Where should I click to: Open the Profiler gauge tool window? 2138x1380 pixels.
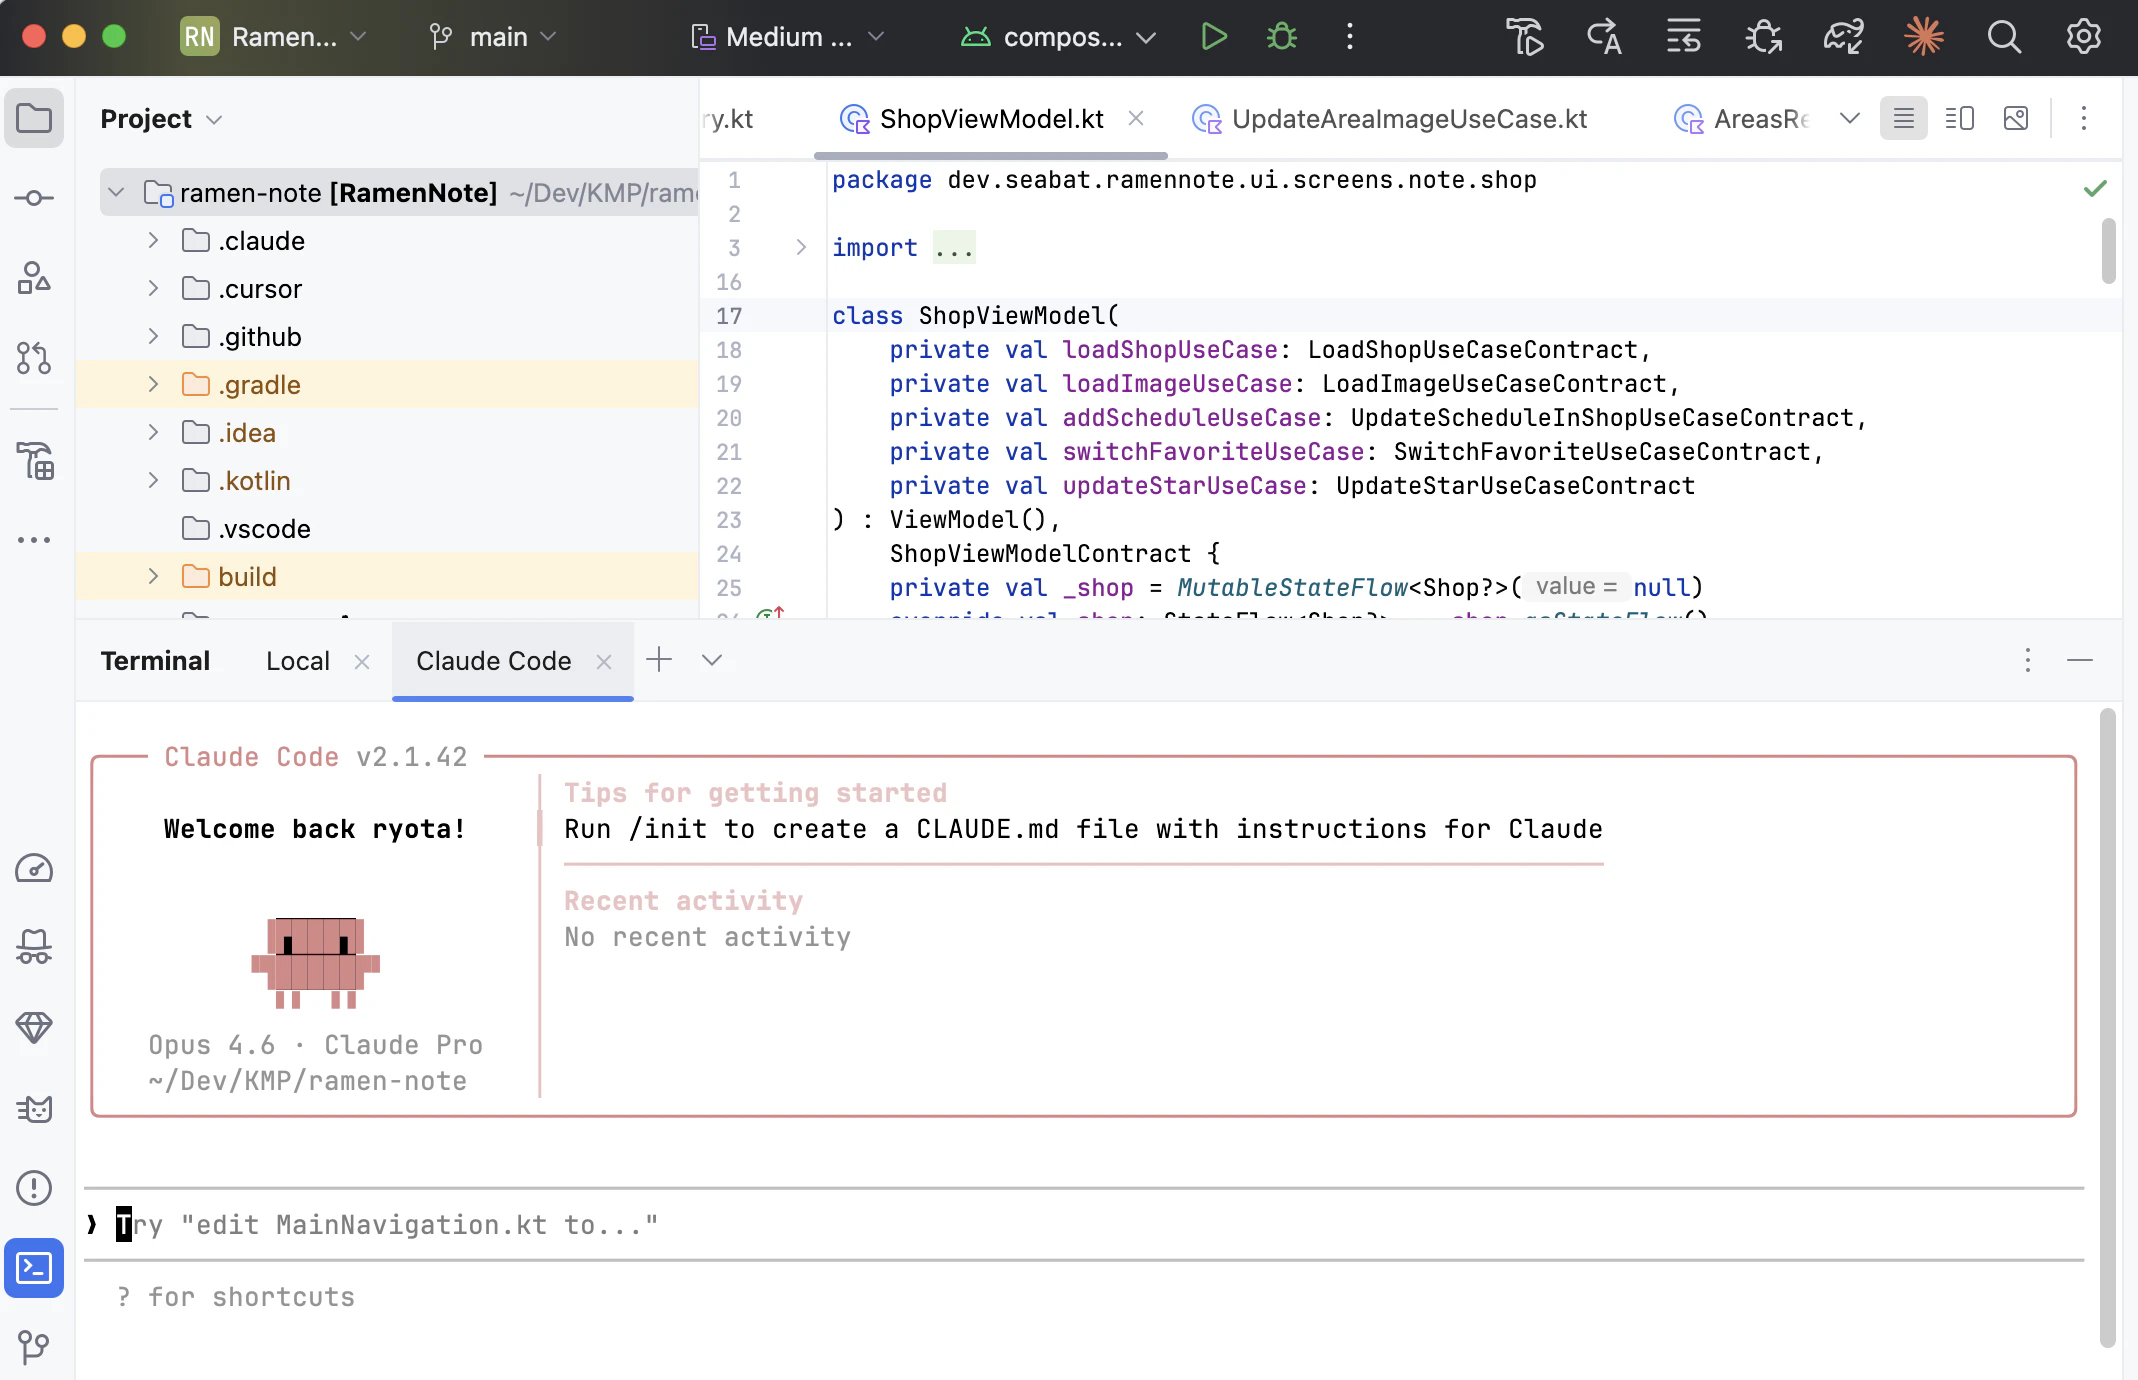tap(34, 868)
